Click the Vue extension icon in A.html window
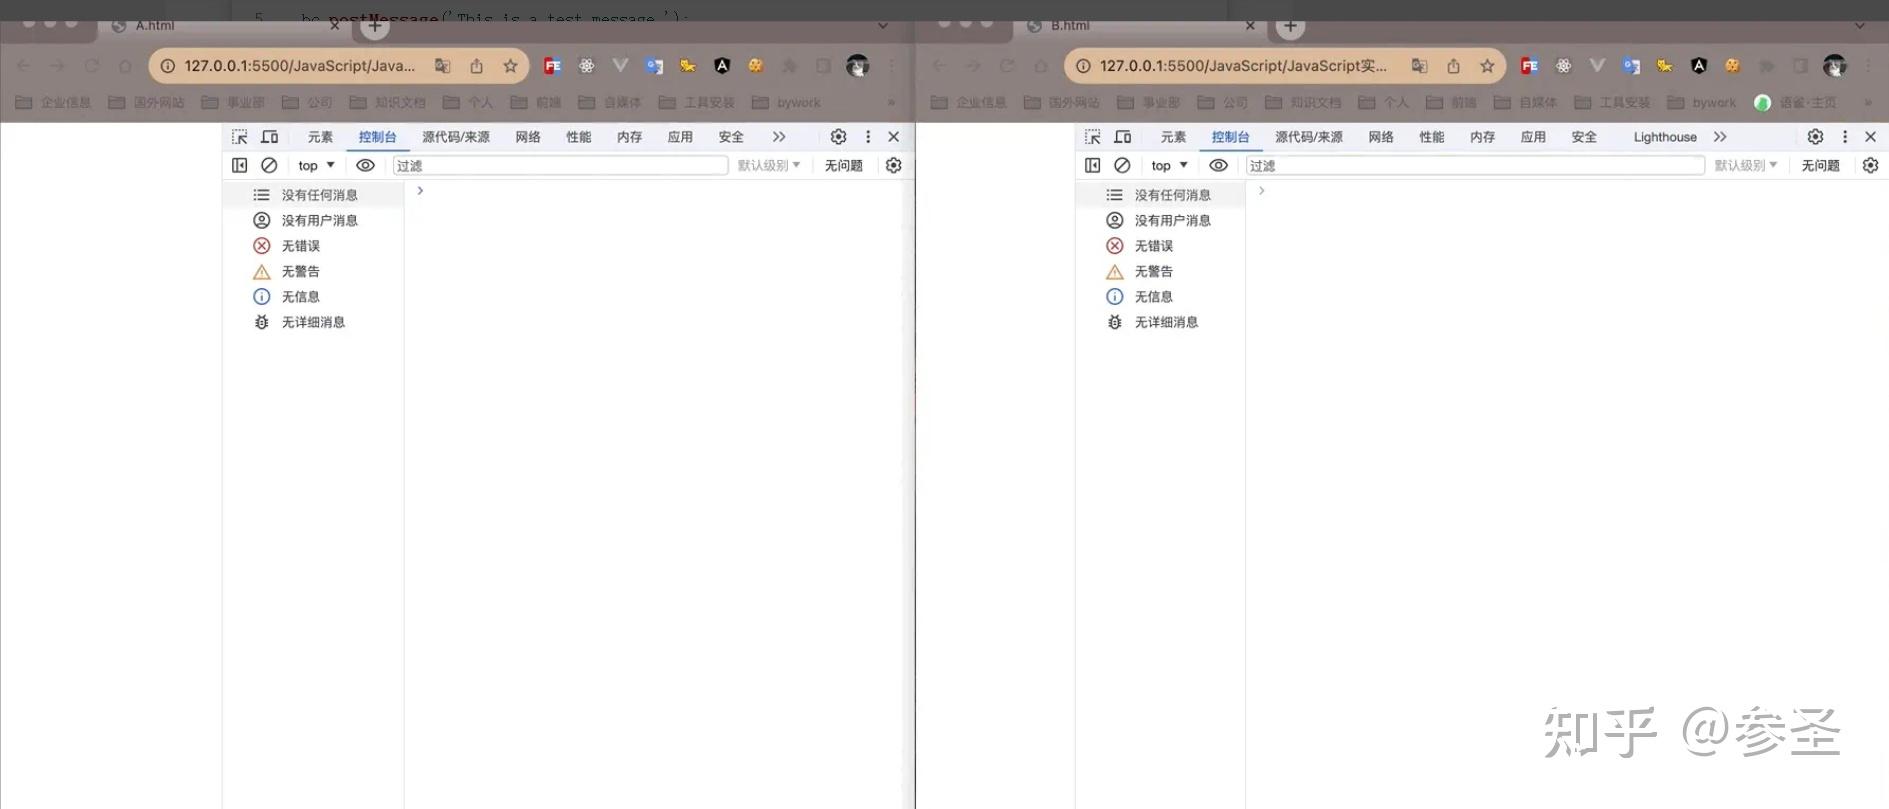Image resolution: width=1889 pixels, height=809 pixels. click(620, 66)
